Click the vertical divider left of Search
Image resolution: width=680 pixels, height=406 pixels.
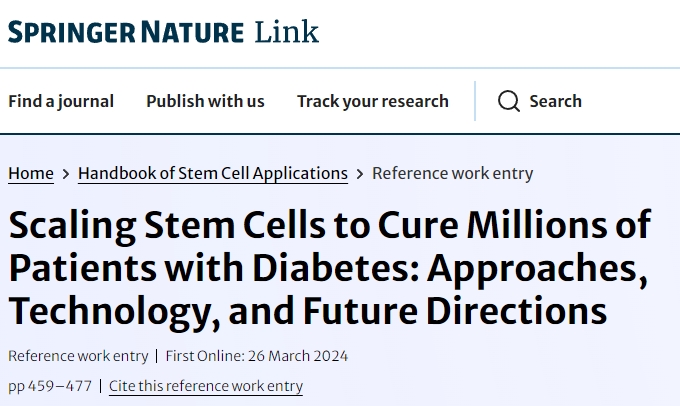[474, 101]
